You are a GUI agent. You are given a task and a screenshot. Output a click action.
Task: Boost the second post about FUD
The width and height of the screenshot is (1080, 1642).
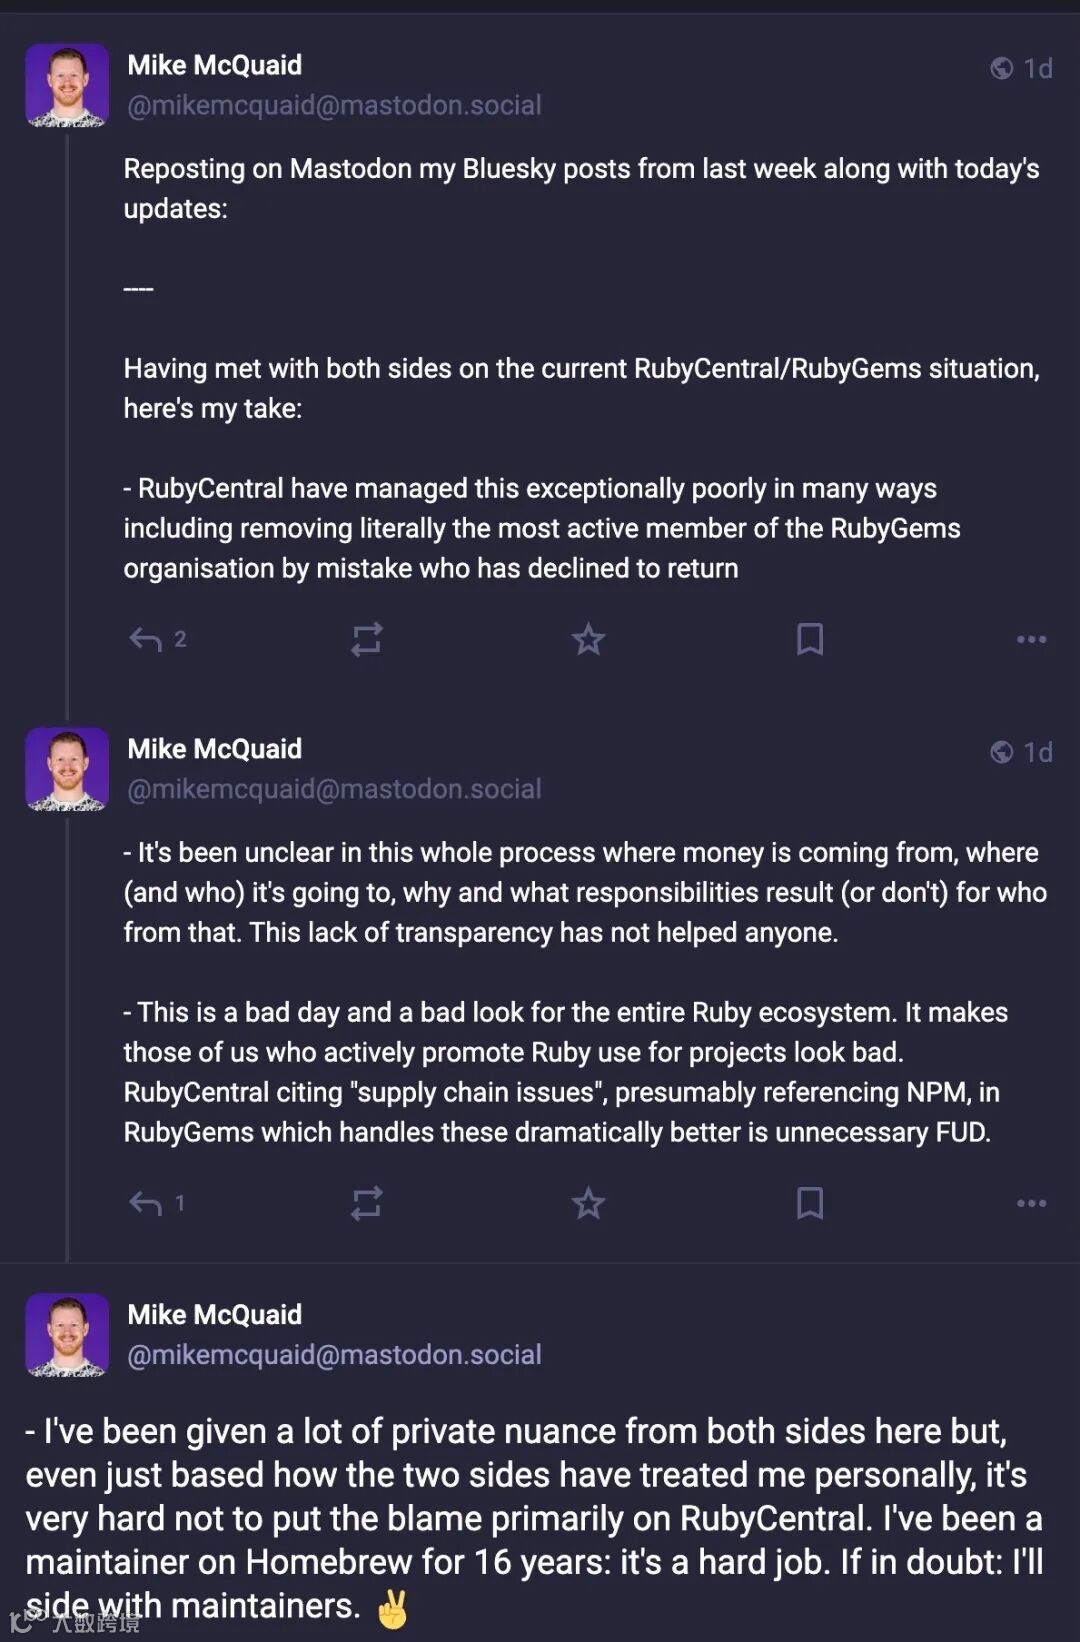pyautogui.click(x=367, y=1203)
